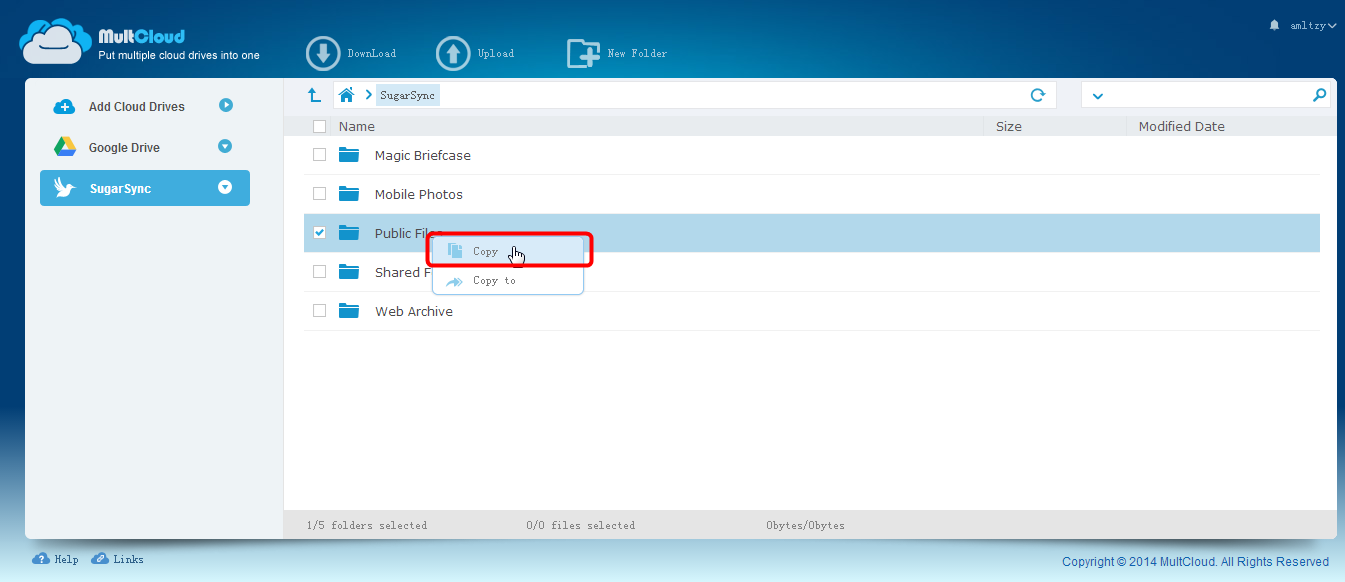This screenshot has width=1345, height=582.
Task: Click the MultCloud cloud logo
Action: pyautogui.click(x=56, y=42)
